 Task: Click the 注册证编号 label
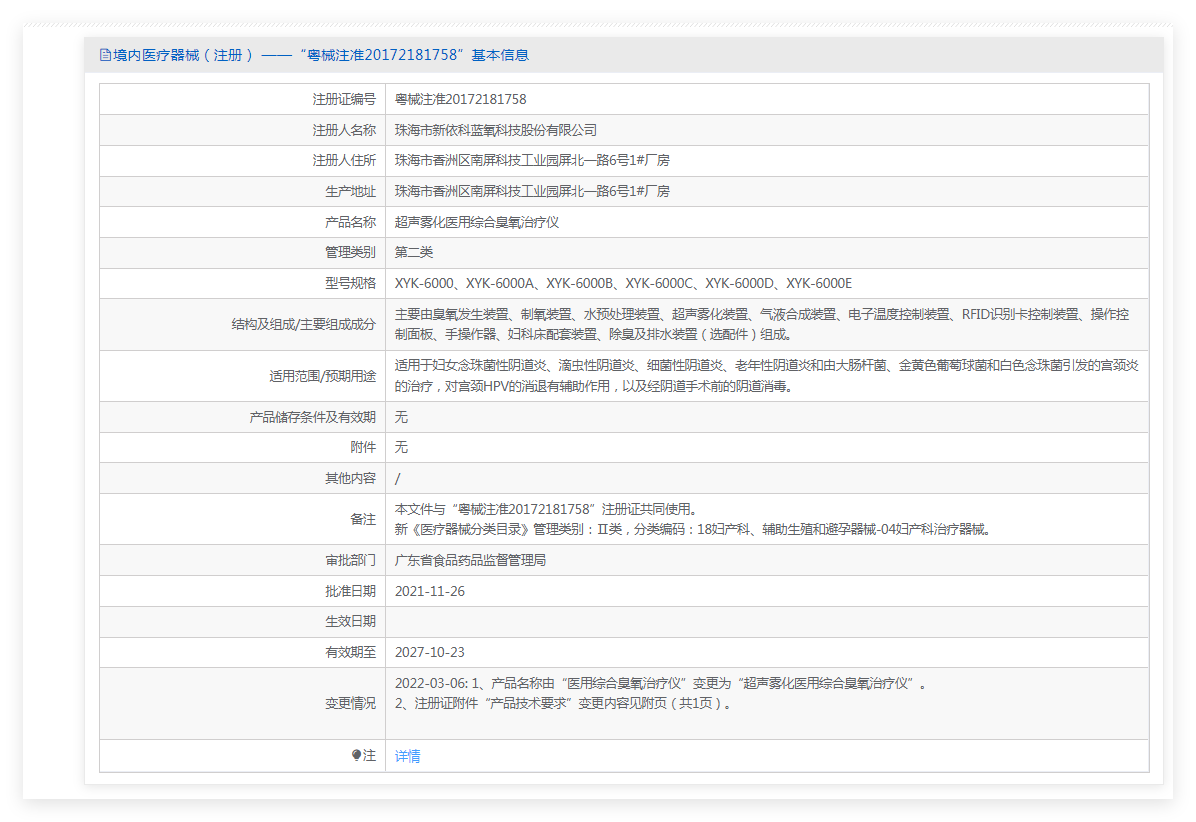[x=344, y=99]
